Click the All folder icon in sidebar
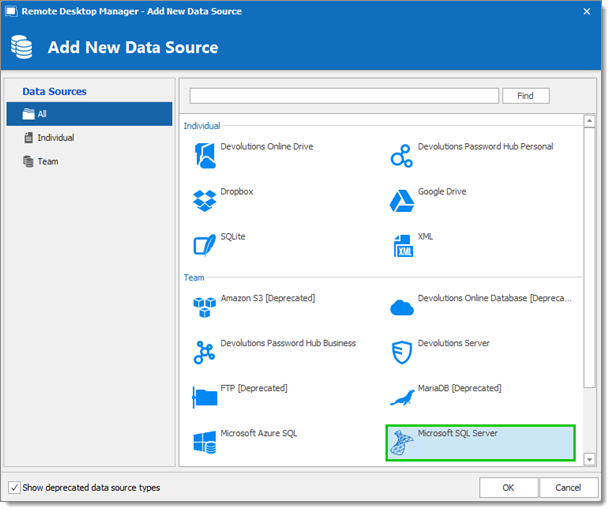Viewport: 612px width, 512px height. pos(28,114)
